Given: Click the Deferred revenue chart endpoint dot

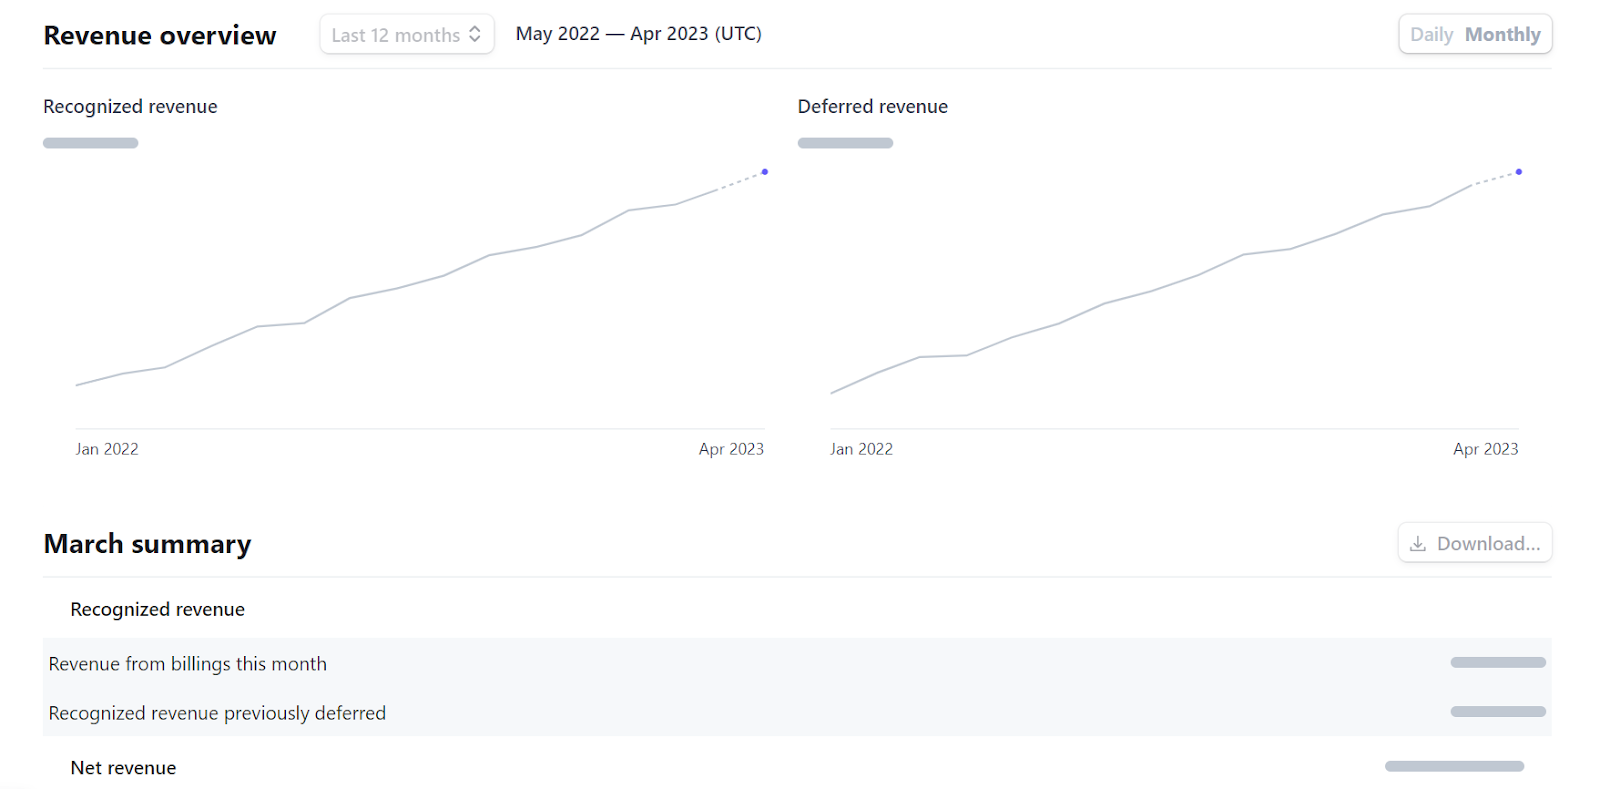Looking at the screenshot, I should tap(1519, 172).
